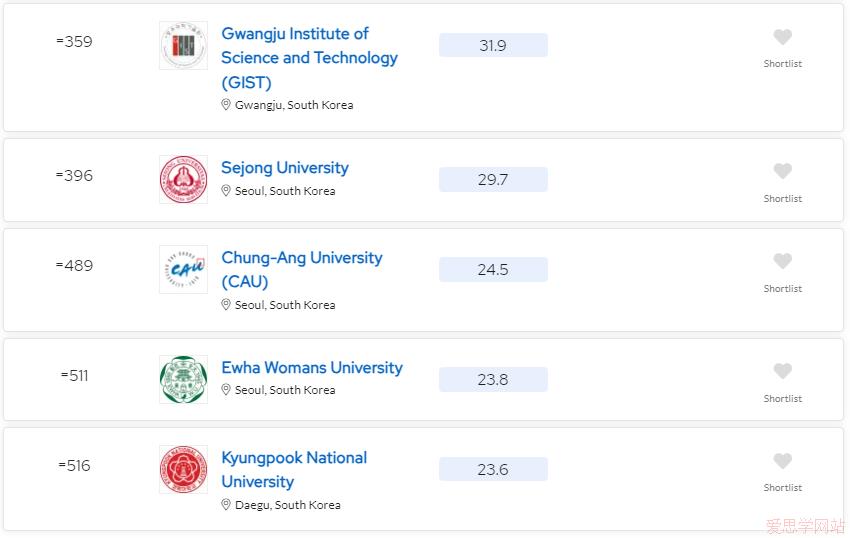This screenshot has width=850, height=538.
Task: Click the Ewha Womans University heart icon
Action: click(782, 371)
